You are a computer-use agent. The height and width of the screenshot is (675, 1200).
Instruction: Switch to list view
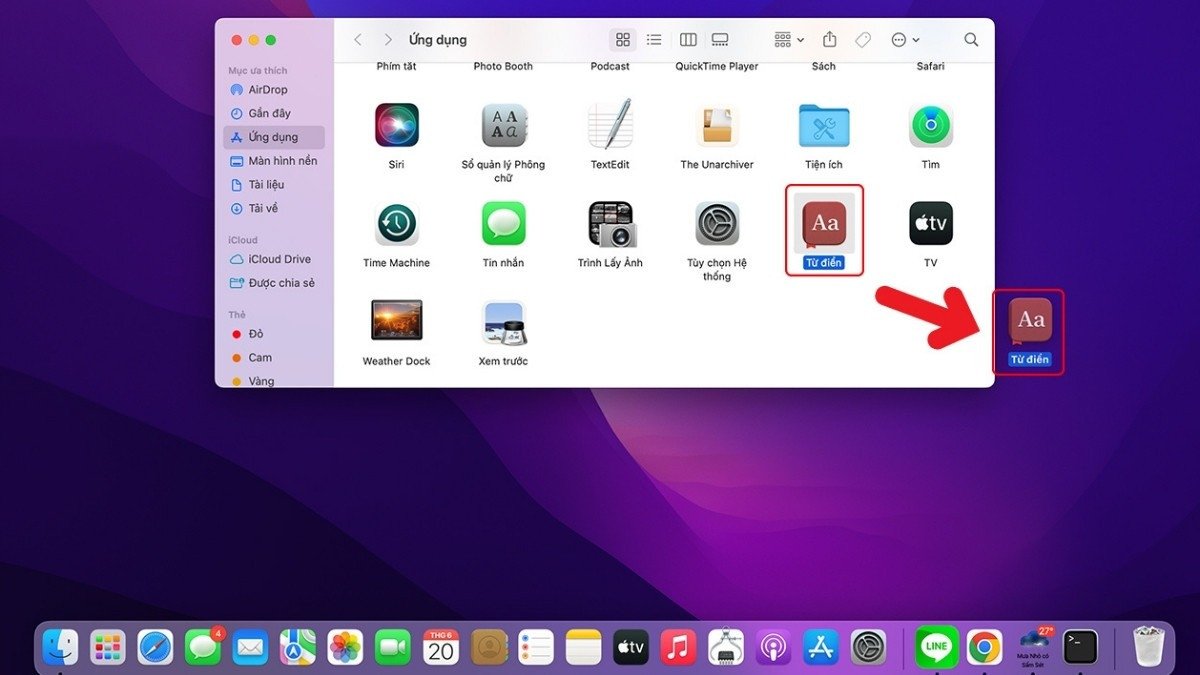point(654,39)
